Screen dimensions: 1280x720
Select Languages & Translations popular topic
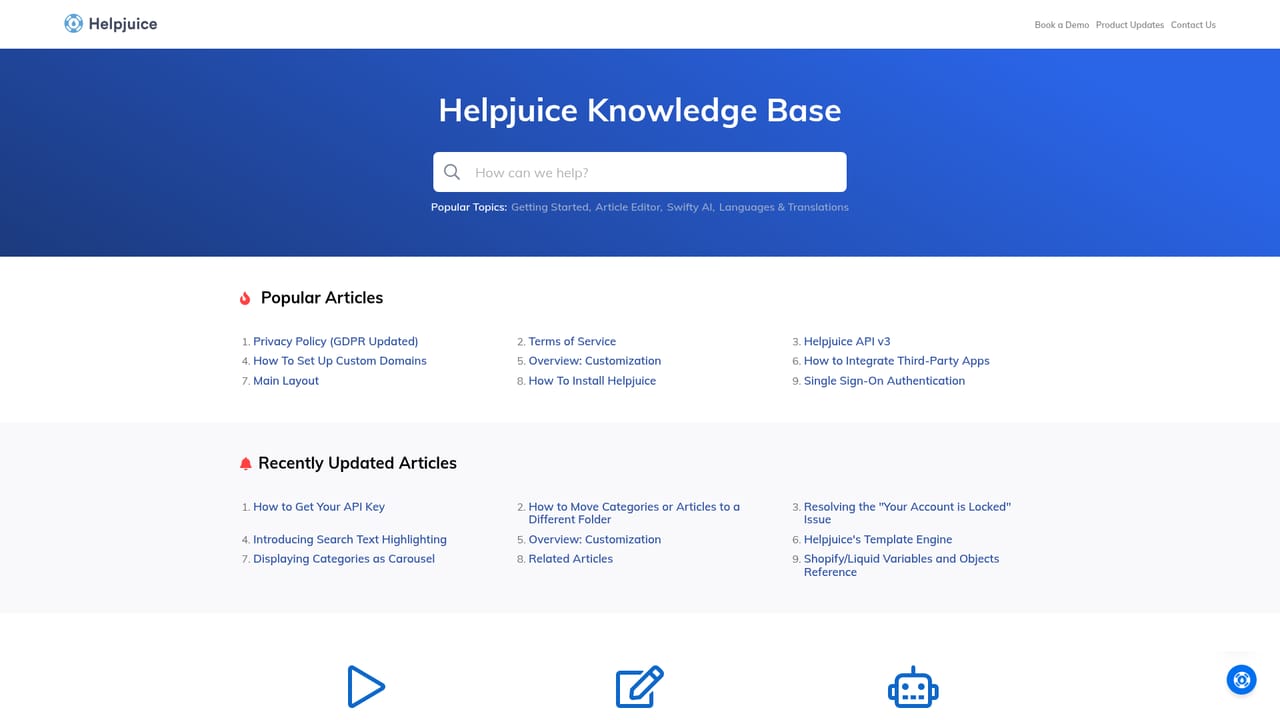(x=784, y=207)
